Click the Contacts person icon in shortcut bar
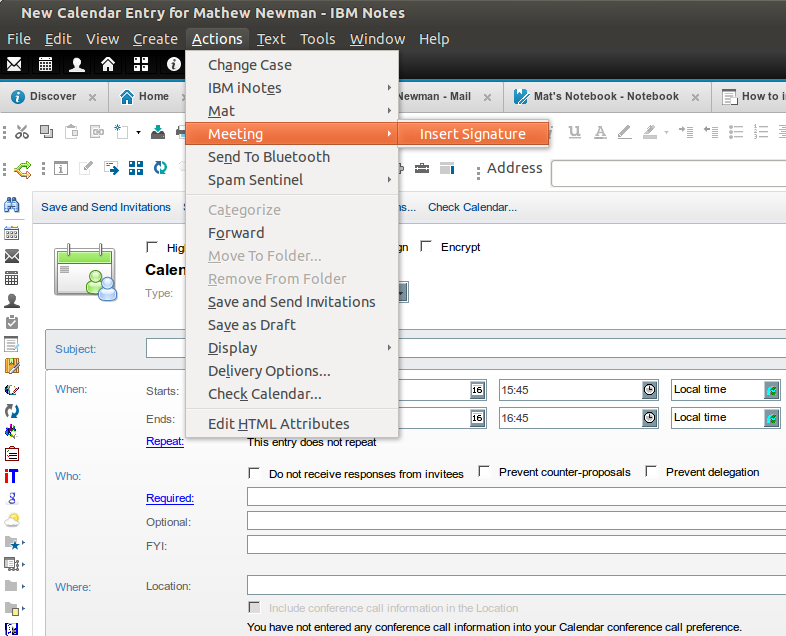 [x=77, y=64]
